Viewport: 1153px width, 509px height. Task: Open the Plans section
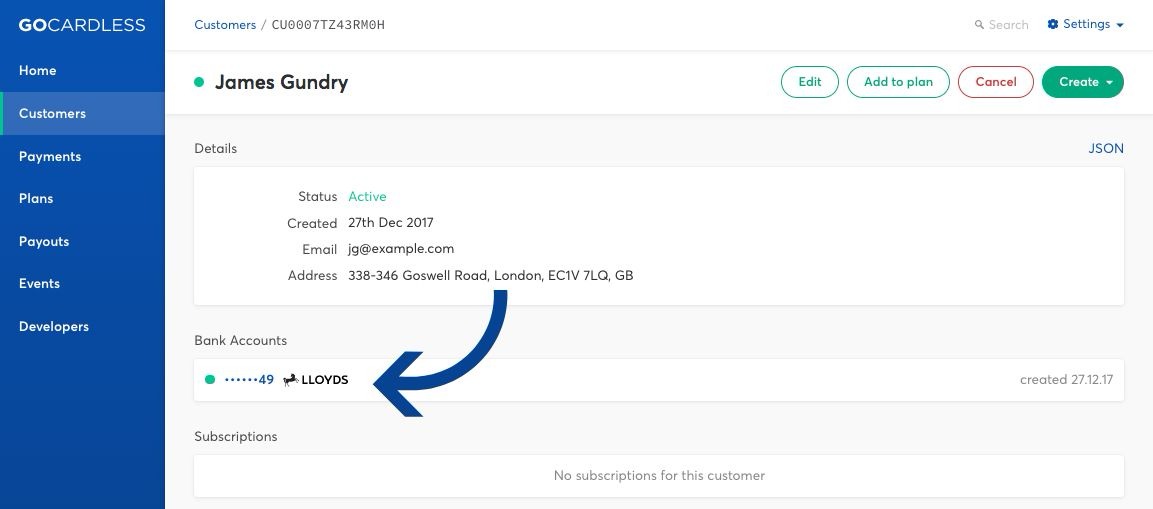[x=36, y=199]
